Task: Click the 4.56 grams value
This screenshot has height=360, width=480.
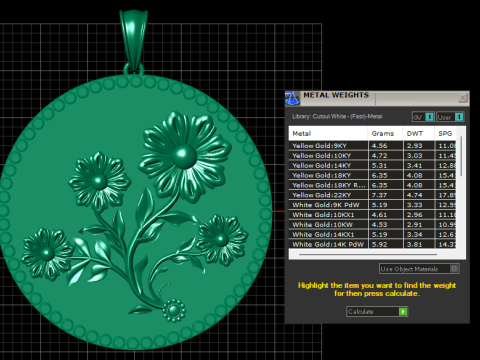Action: pyautogui.click(x=379, y=146)
